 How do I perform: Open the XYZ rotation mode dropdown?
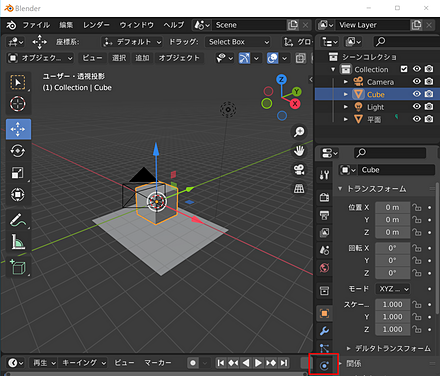(393, 289)
